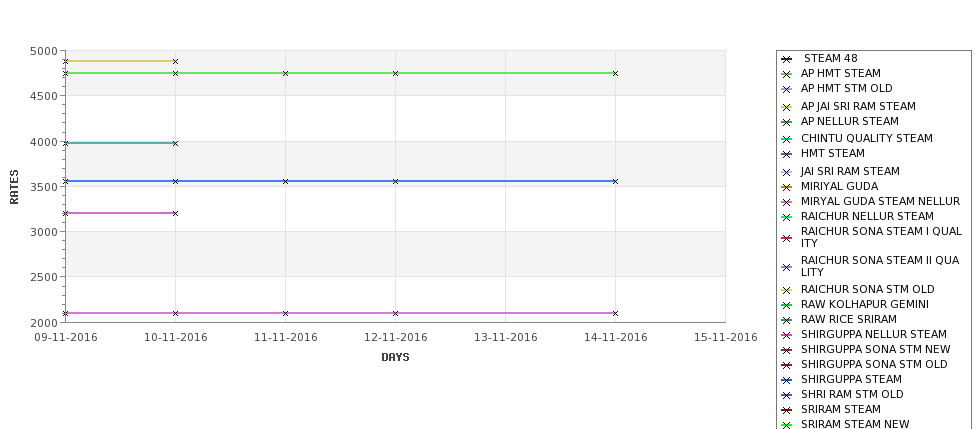
Task: Select the SHIRGUPPA NELLUR STEAM legend label
Action: [874, 334]
